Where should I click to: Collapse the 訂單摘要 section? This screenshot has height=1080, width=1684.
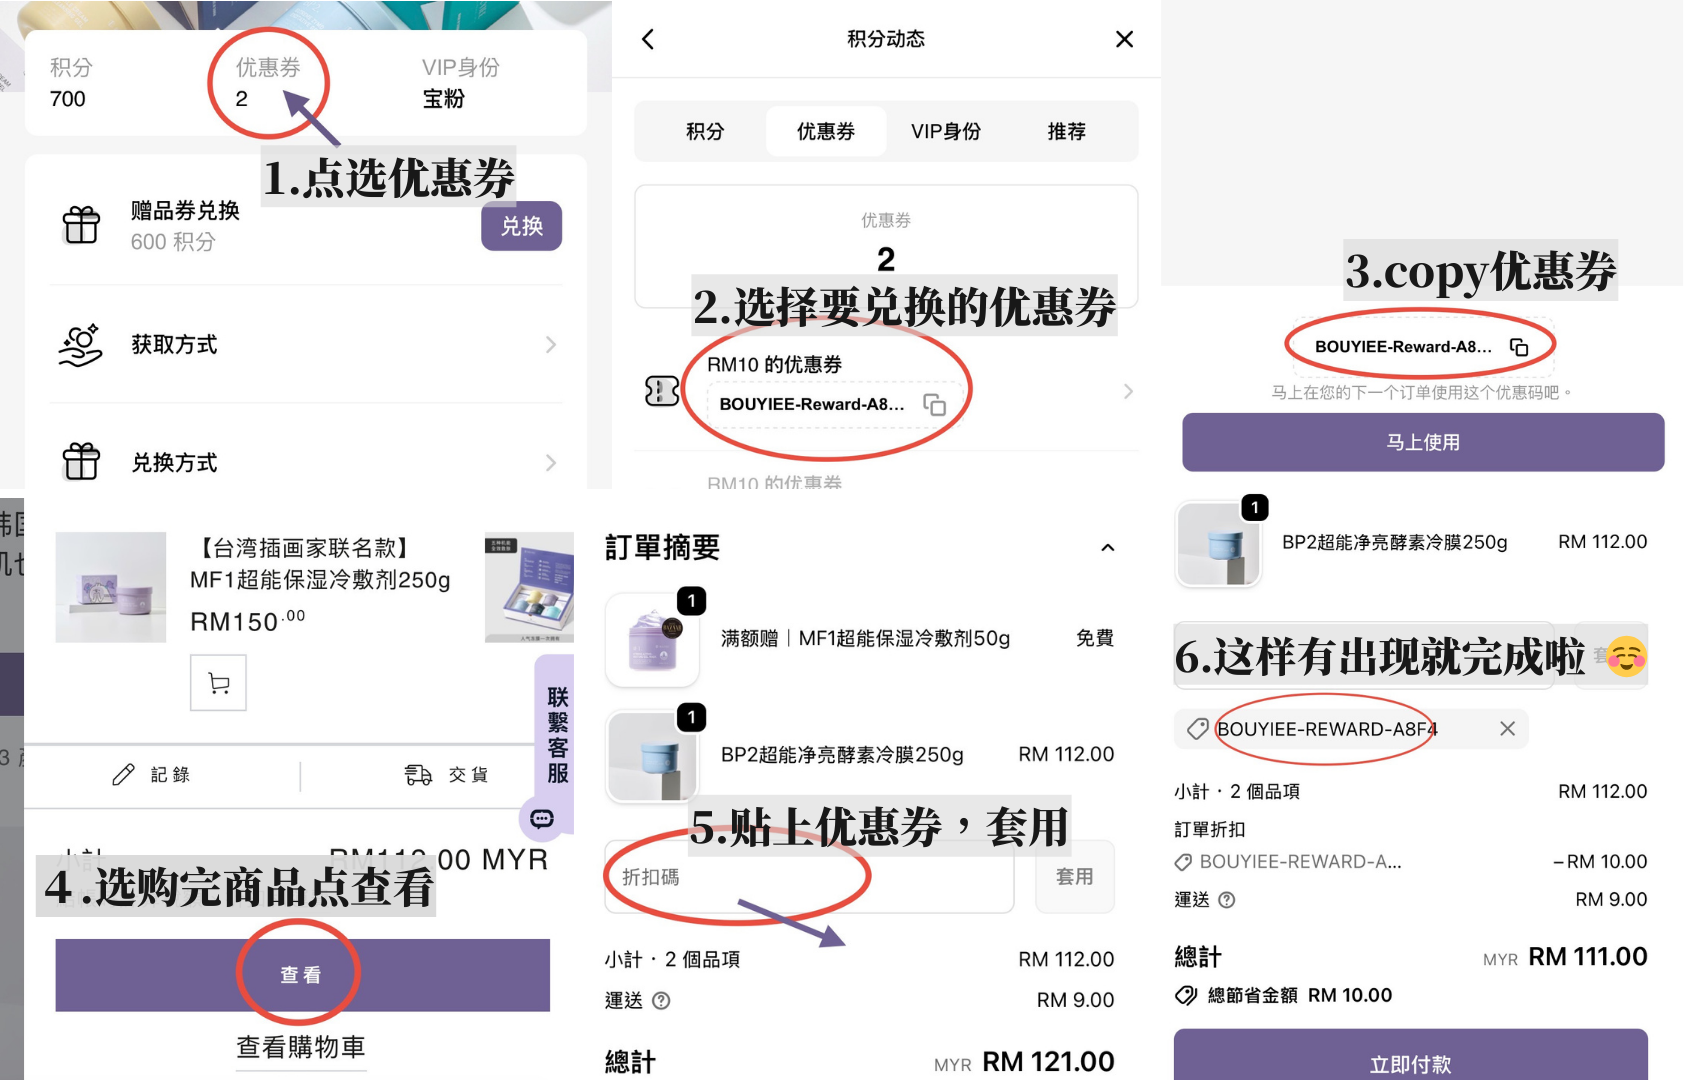[x=1107, y=548]
